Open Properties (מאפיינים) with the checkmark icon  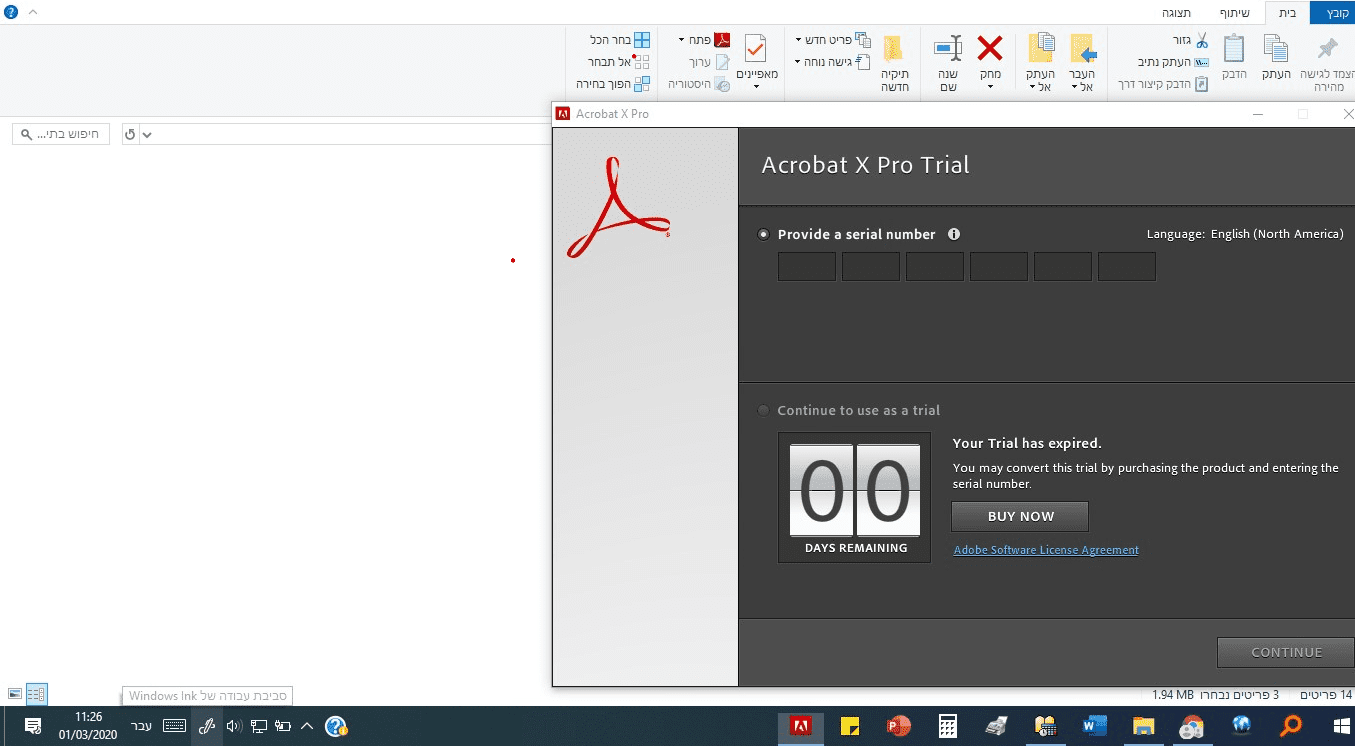[x=756, y=48]
